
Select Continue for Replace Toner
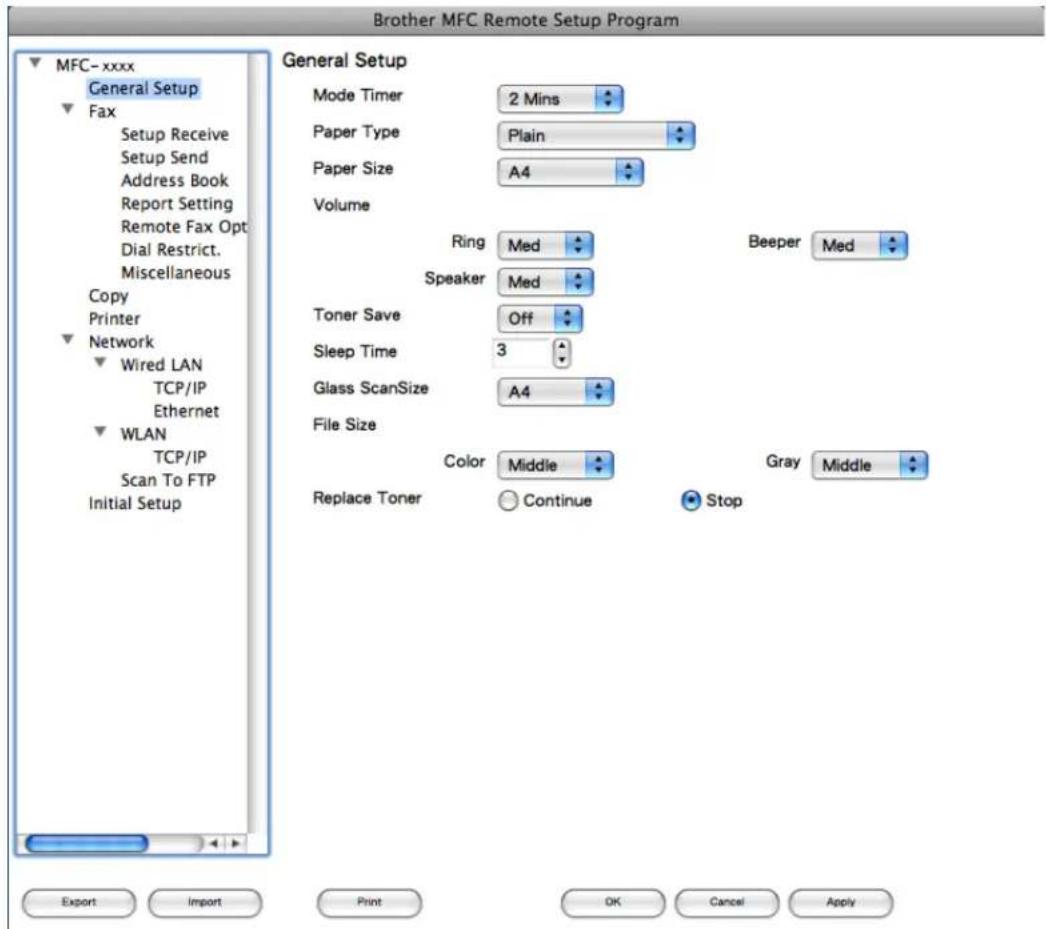(x=508, y=501)
